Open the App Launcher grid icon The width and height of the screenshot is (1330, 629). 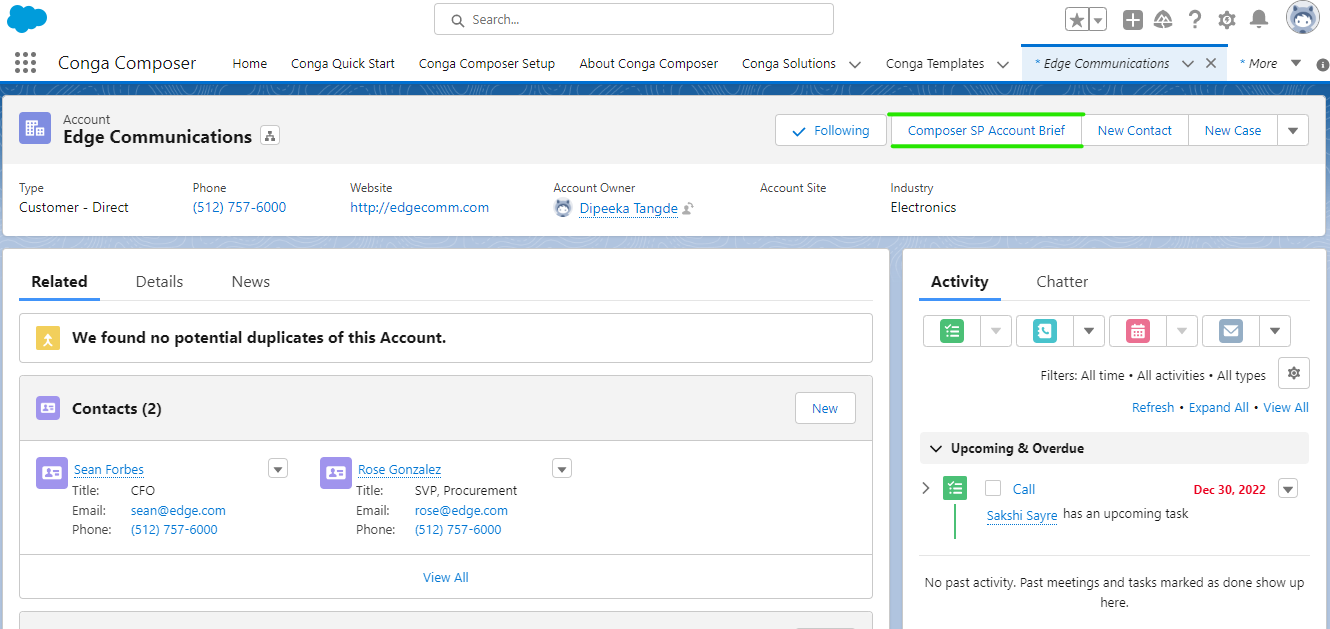pos(26,63)
